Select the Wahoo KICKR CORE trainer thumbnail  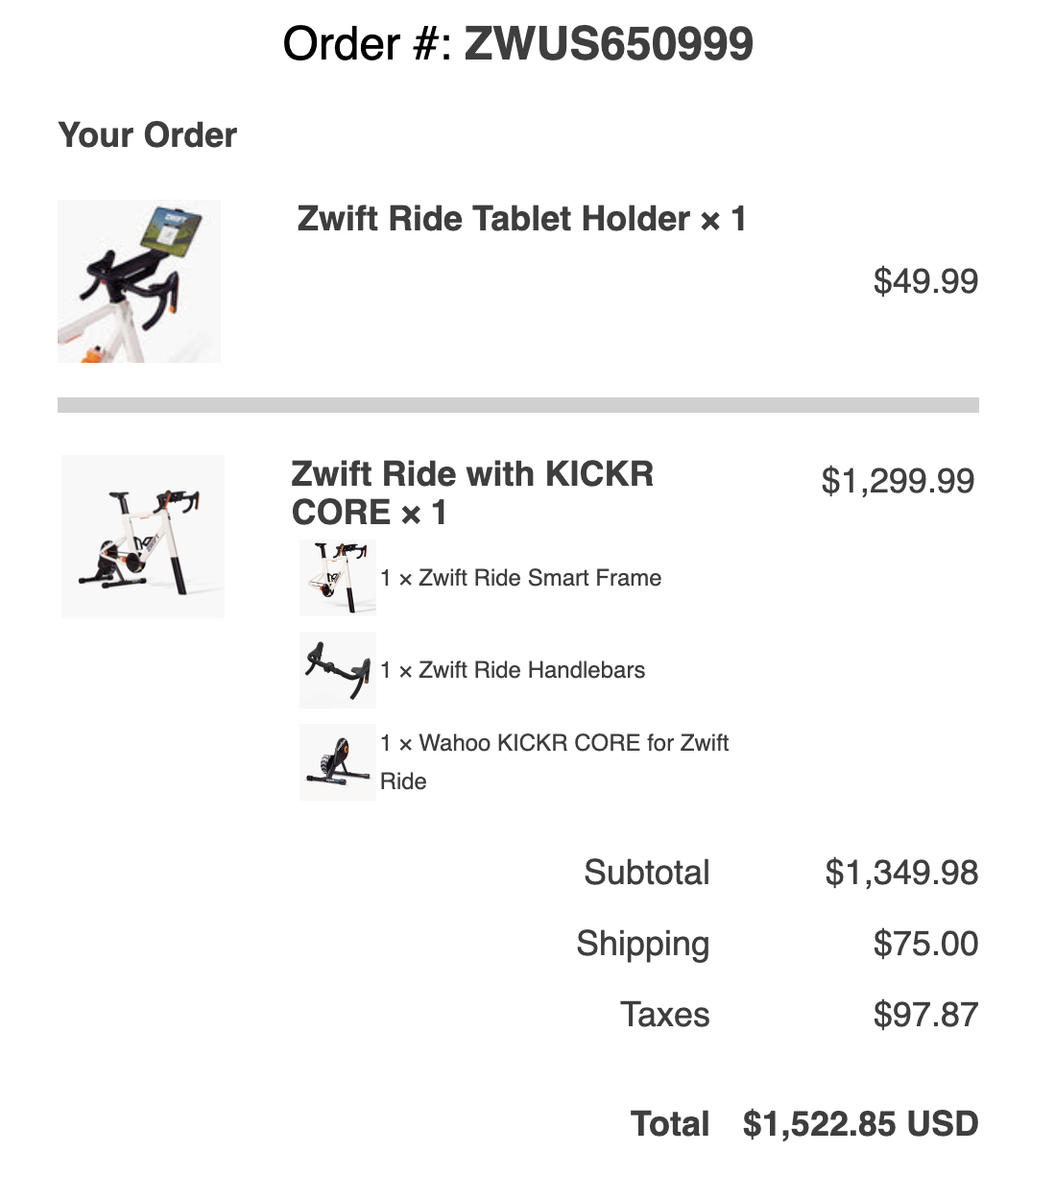pyautogui.click(x=338, y=763)
